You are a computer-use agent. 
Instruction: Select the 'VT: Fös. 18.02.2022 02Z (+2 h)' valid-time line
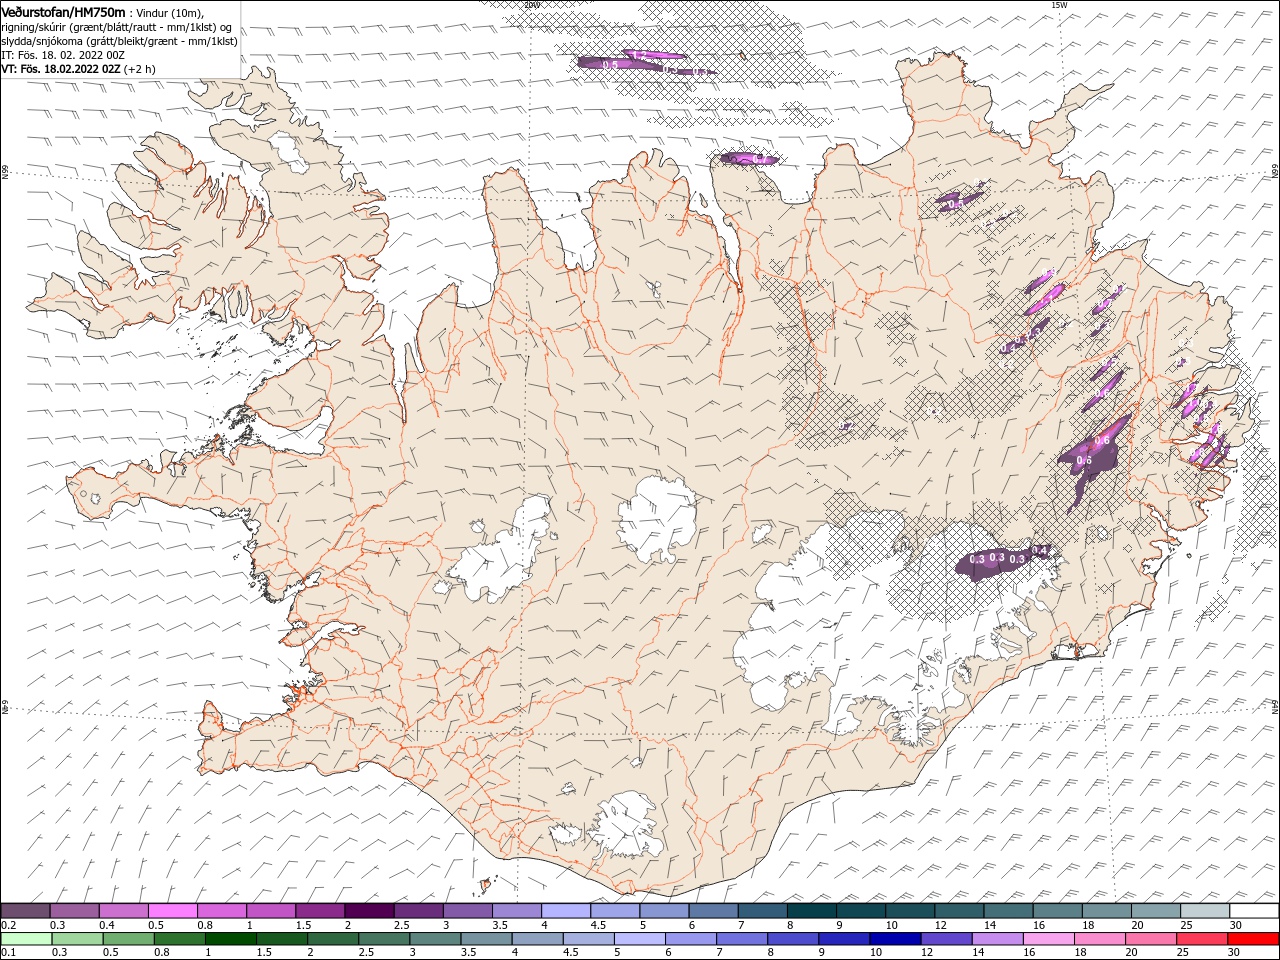click(78, 69)
